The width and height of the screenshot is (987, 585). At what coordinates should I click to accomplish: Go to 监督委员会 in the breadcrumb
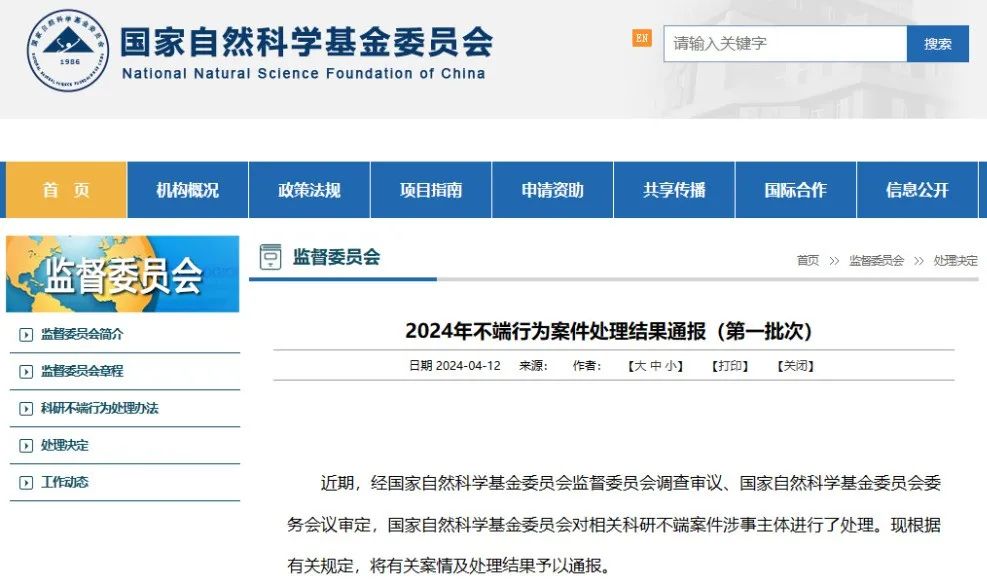click(876, 260)
